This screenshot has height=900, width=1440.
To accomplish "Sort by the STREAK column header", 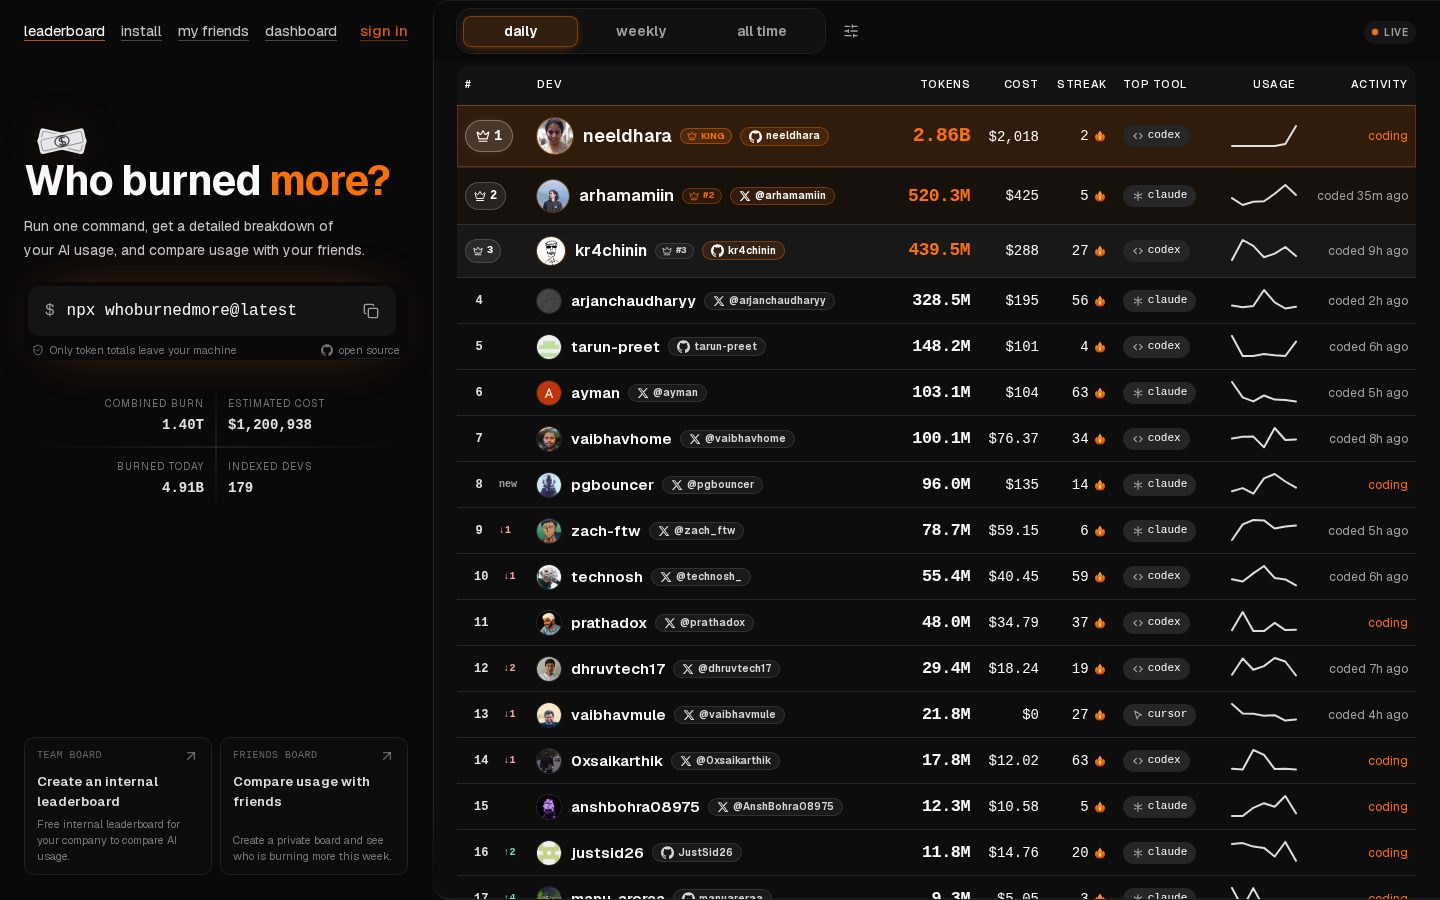I will click(x=1082, y=85).
